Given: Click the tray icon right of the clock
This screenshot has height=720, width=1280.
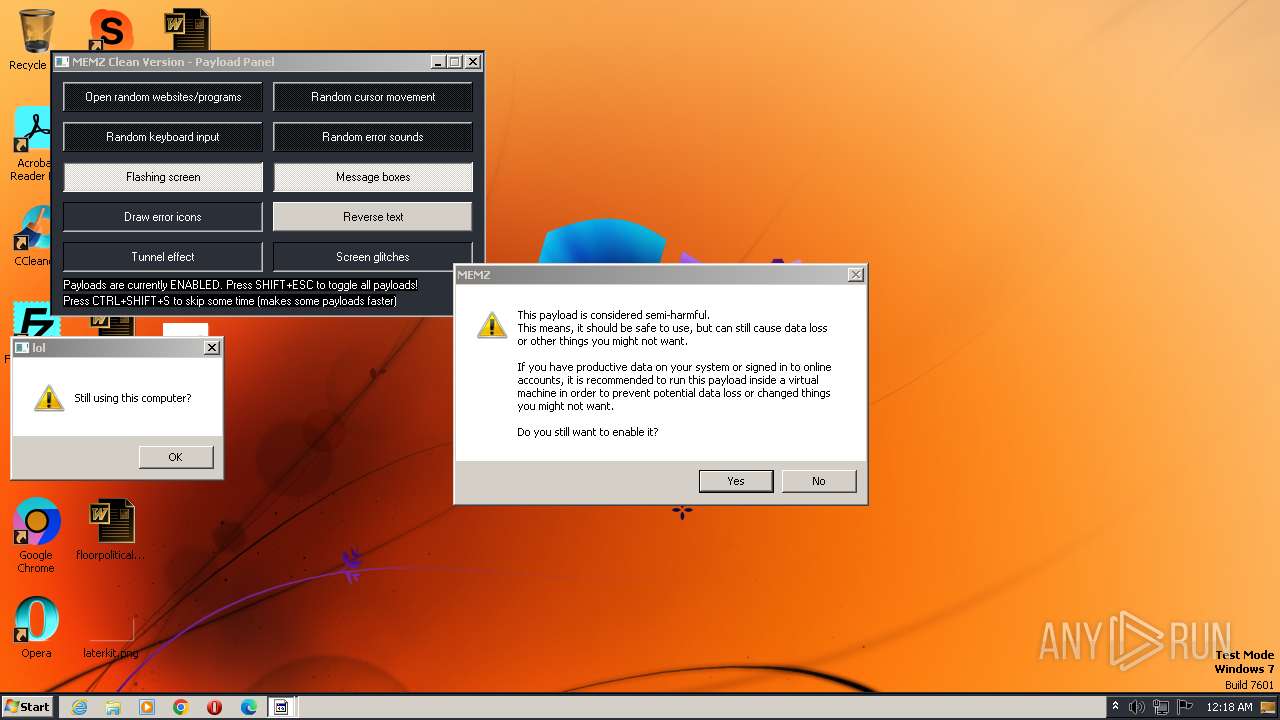Looking at the screenshot, I should coord(1268,707).
